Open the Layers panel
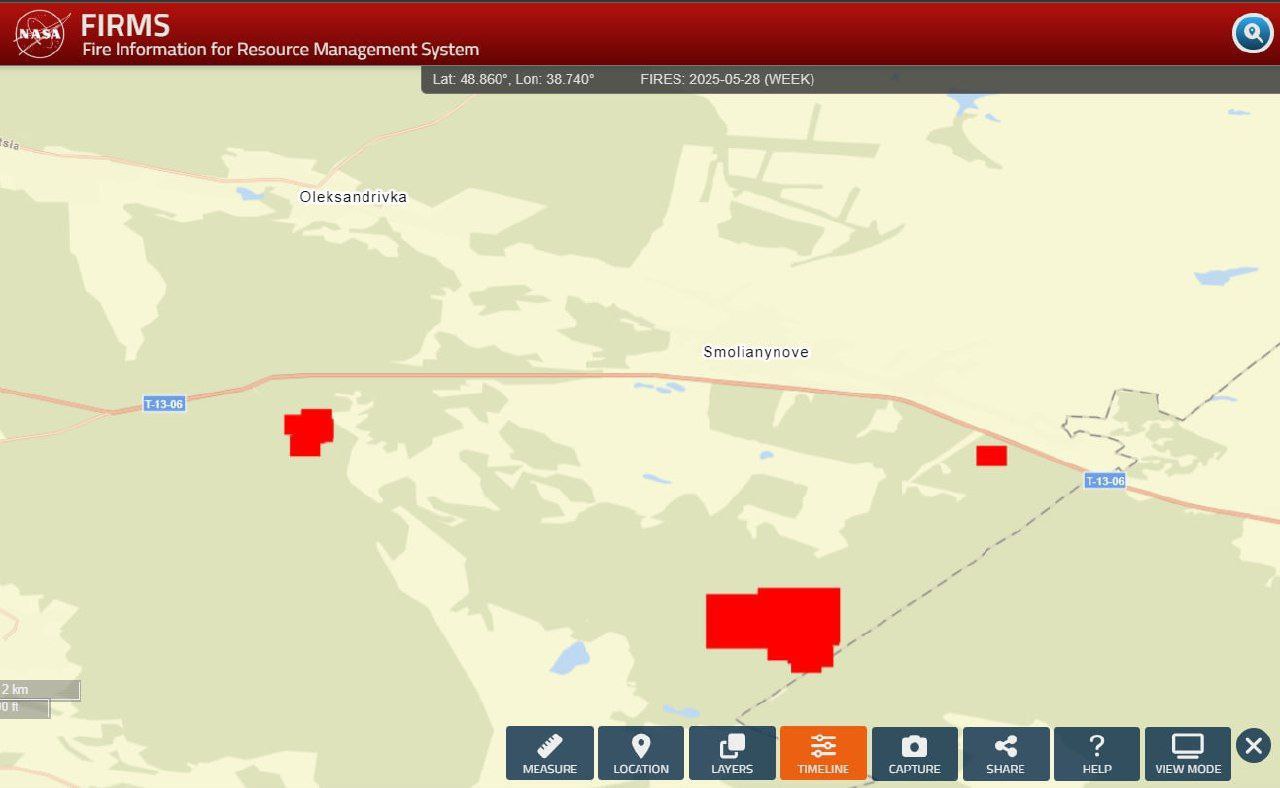 tap(732, 753)
